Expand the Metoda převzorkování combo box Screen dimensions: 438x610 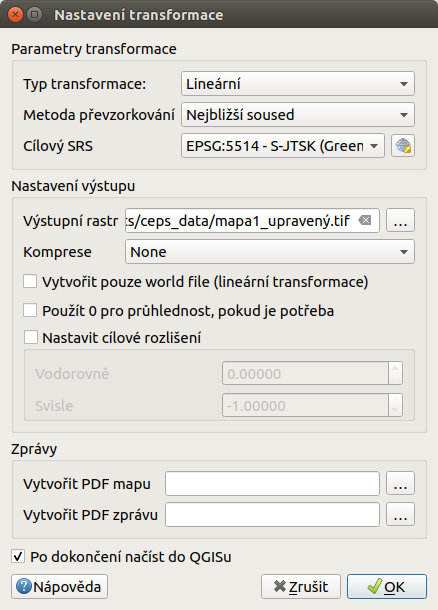click(x=298, y=115)
